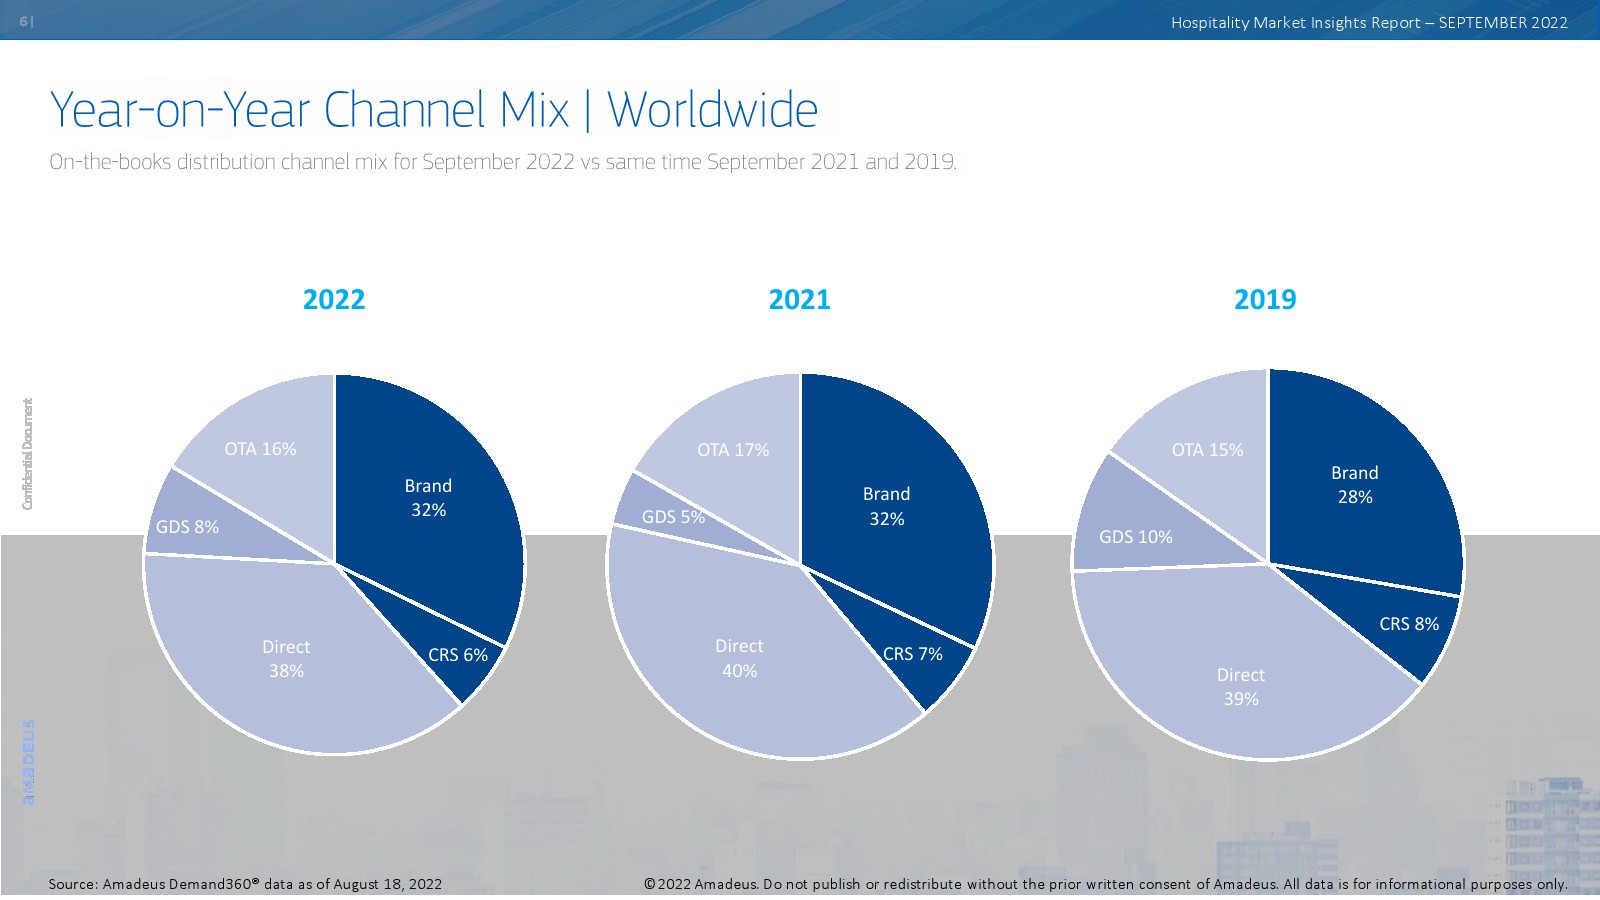Click the GDS 10% slice

[x=1135, y=537]
